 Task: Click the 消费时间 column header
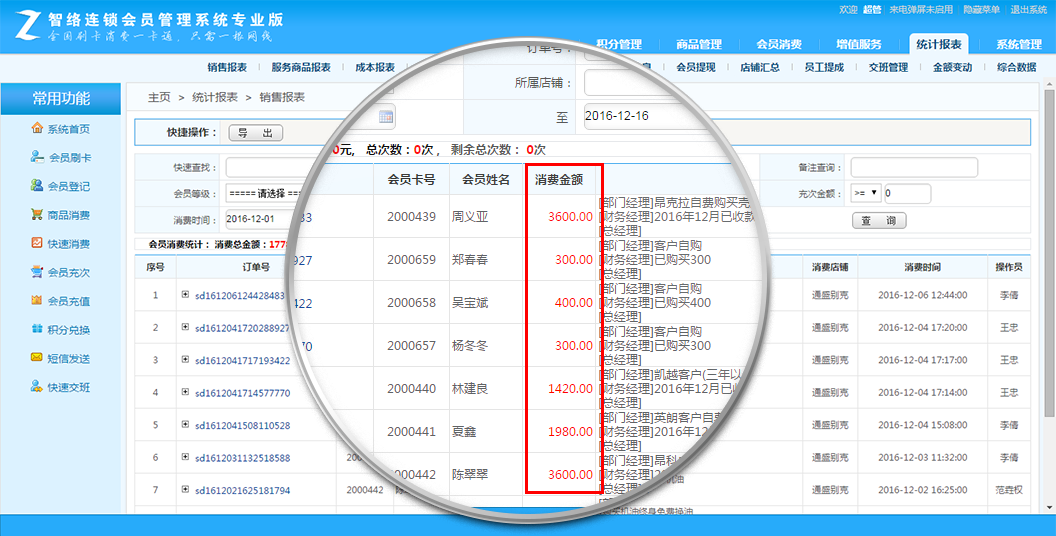pos(923,267)
